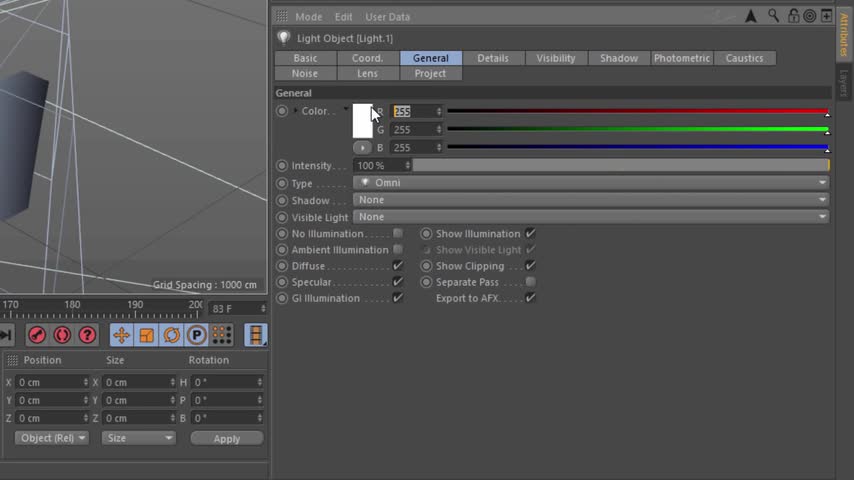Click the Rotation H input field
The width and height of the screenshot is (854, 480).
pyautogui.click(x=227, y=382)
